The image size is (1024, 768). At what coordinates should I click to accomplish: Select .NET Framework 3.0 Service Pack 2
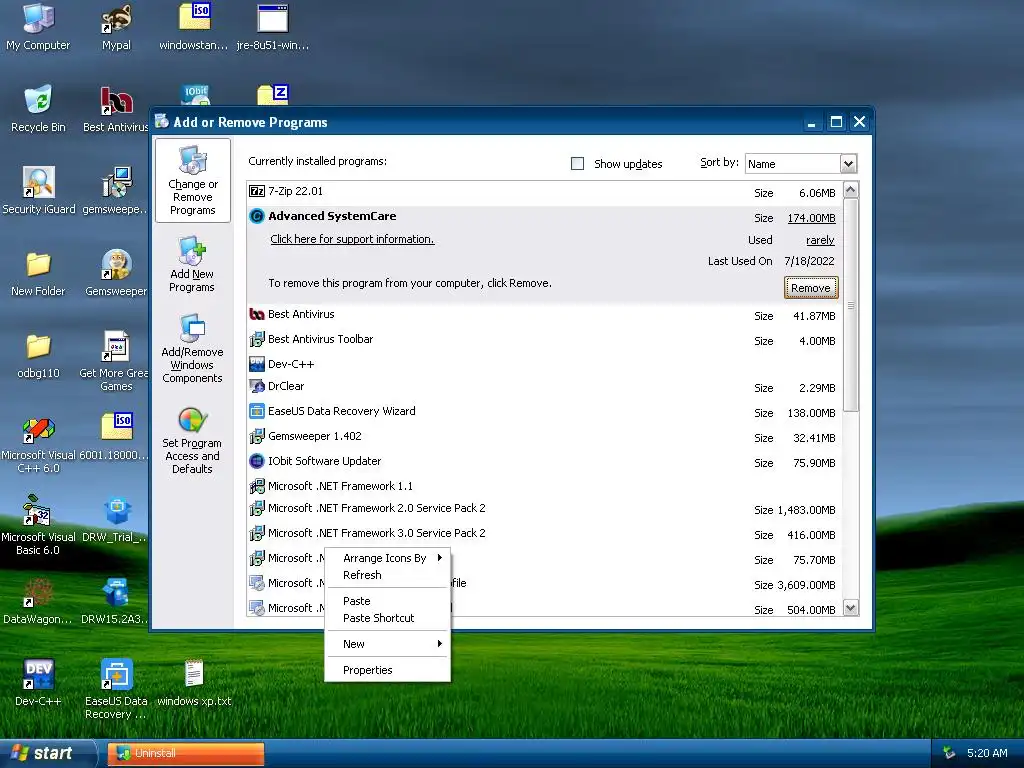click(x=545, y=534)
